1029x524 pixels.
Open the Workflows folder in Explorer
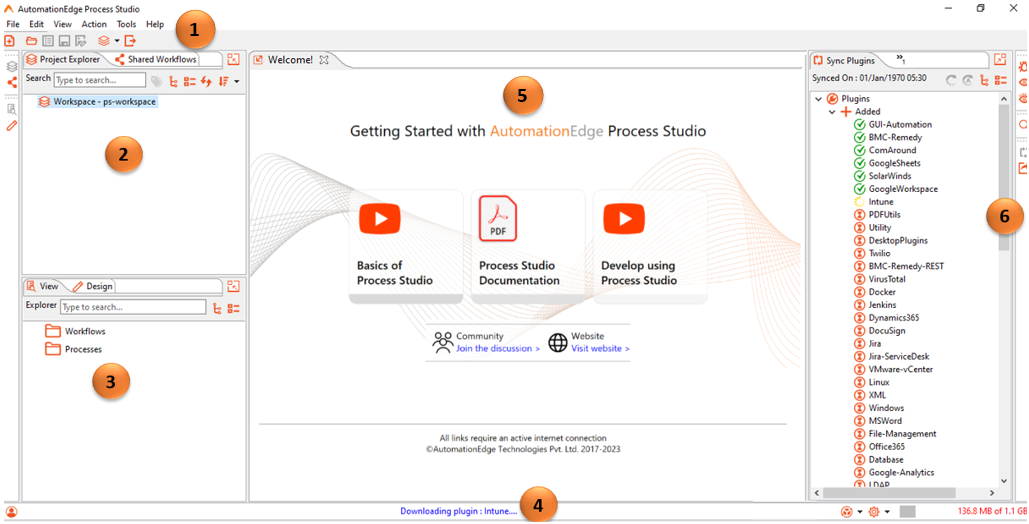84,331
